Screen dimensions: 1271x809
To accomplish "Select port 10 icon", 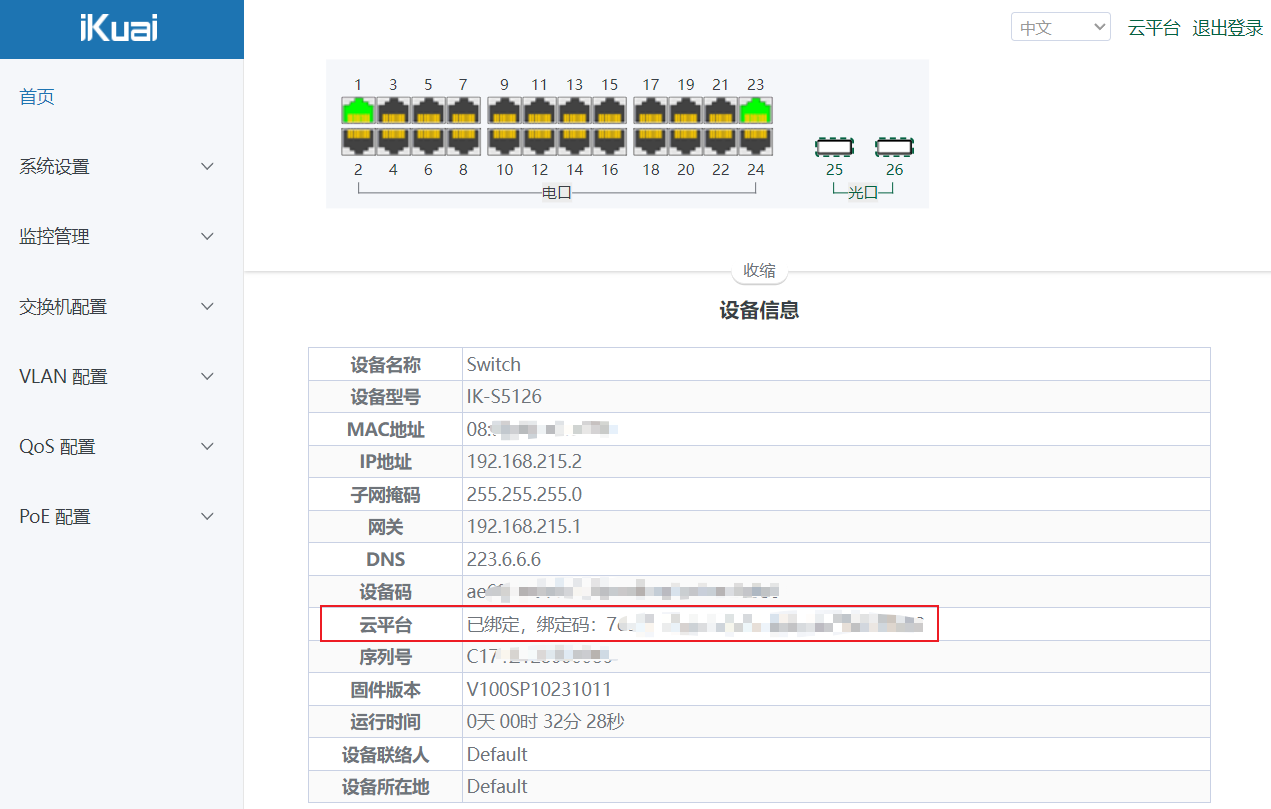I will coord(504,141).
